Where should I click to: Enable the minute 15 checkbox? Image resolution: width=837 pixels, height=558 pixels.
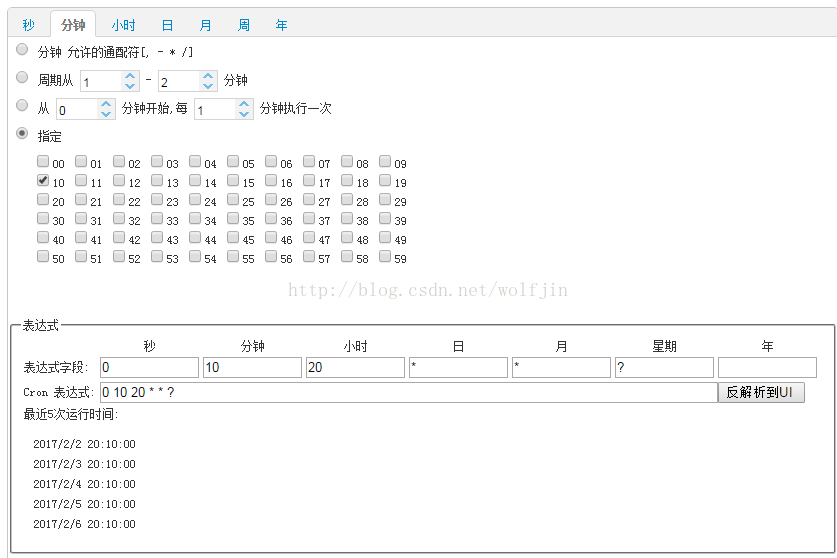tap(233, 180)
